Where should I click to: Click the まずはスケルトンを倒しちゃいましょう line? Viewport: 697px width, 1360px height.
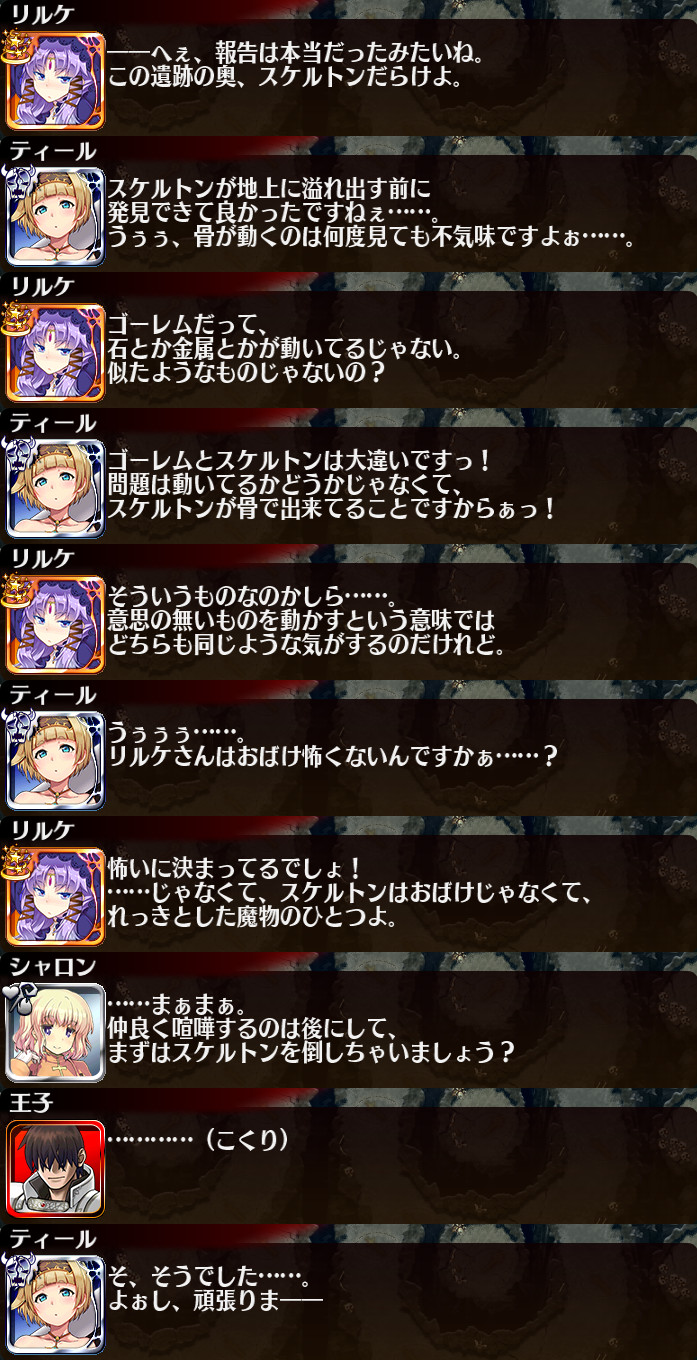(311, 1053)
